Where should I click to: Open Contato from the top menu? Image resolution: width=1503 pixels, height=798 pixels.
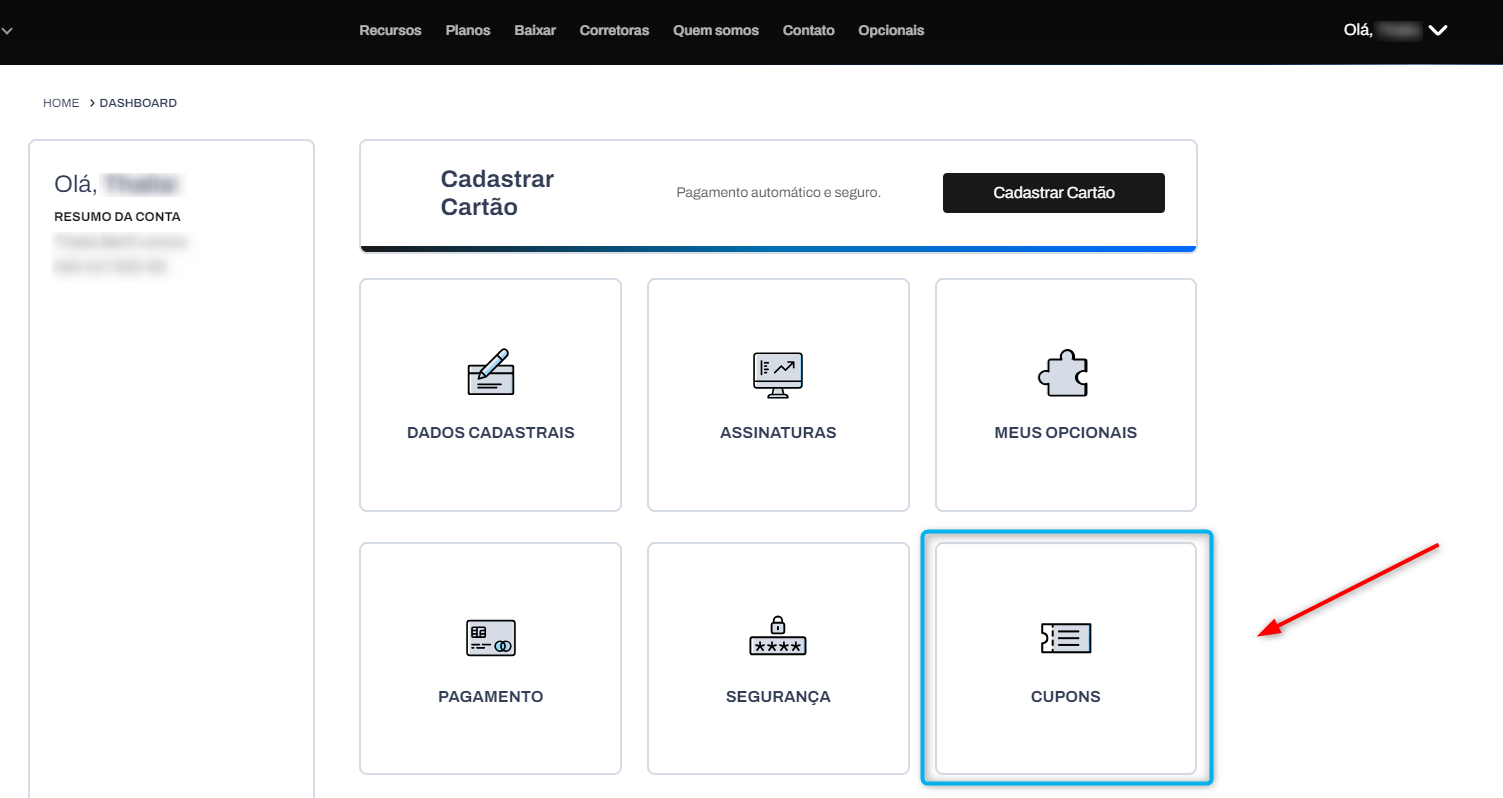808,31
